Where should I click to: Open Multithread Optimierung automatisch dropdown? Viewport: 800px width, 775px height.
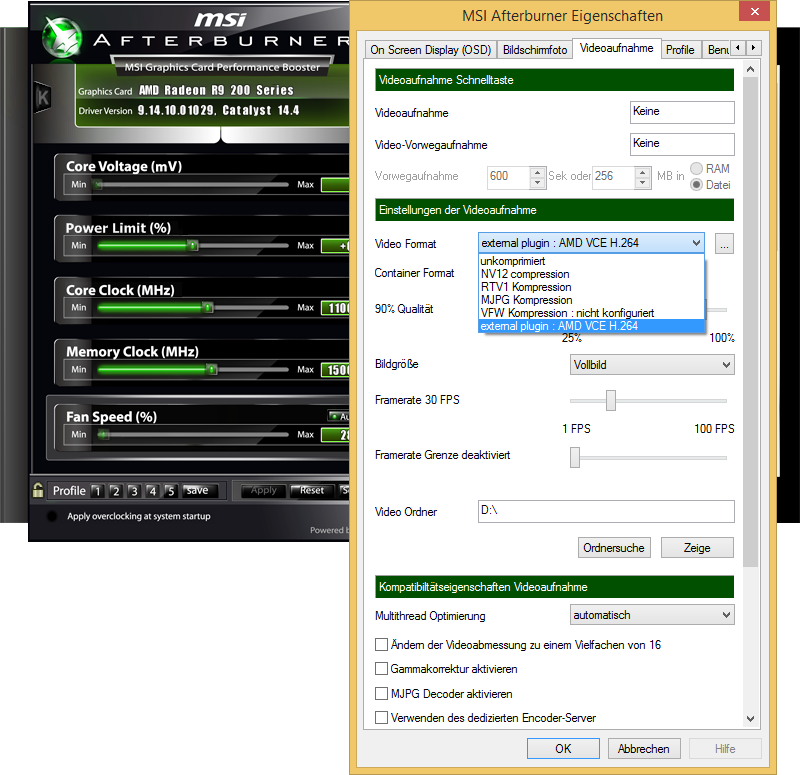652,615
